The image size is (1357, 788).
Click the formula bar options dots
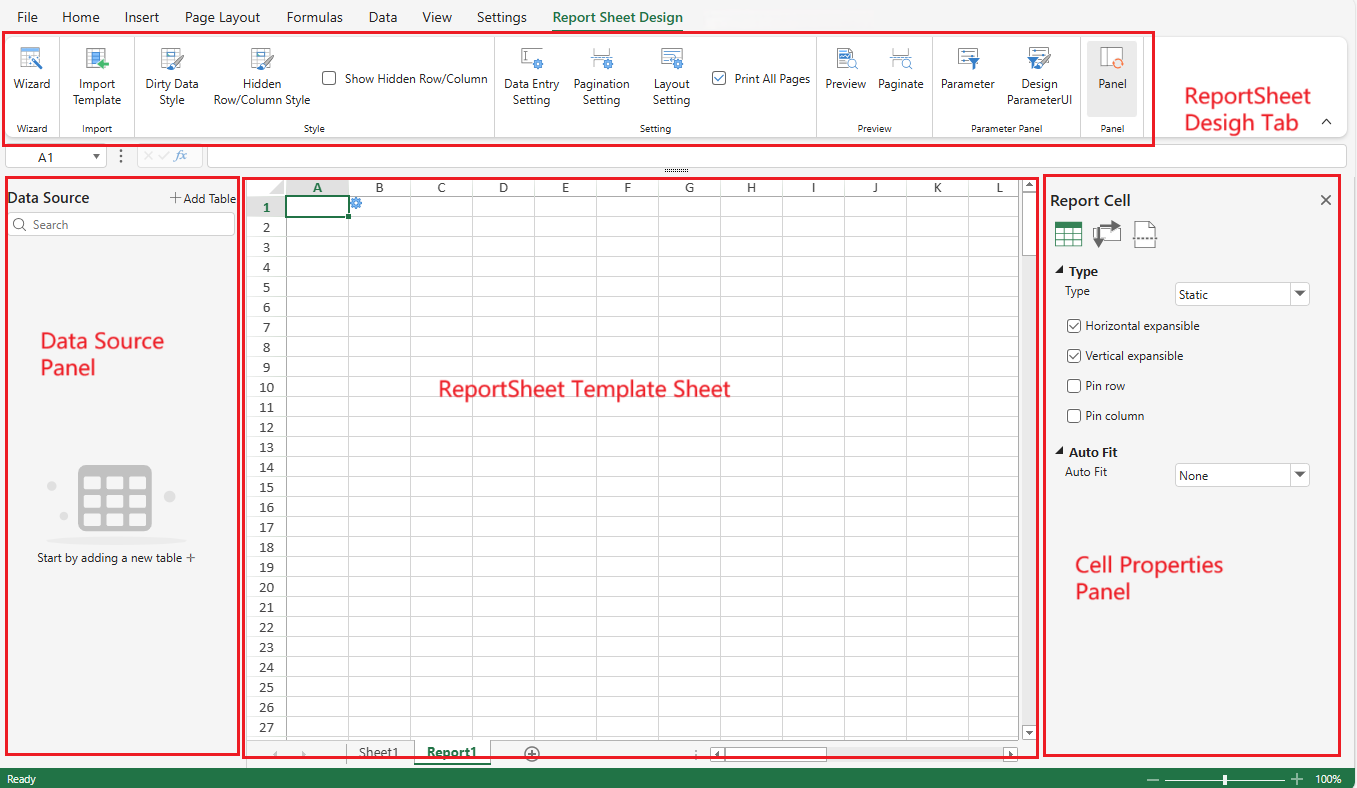click(121, 156)
